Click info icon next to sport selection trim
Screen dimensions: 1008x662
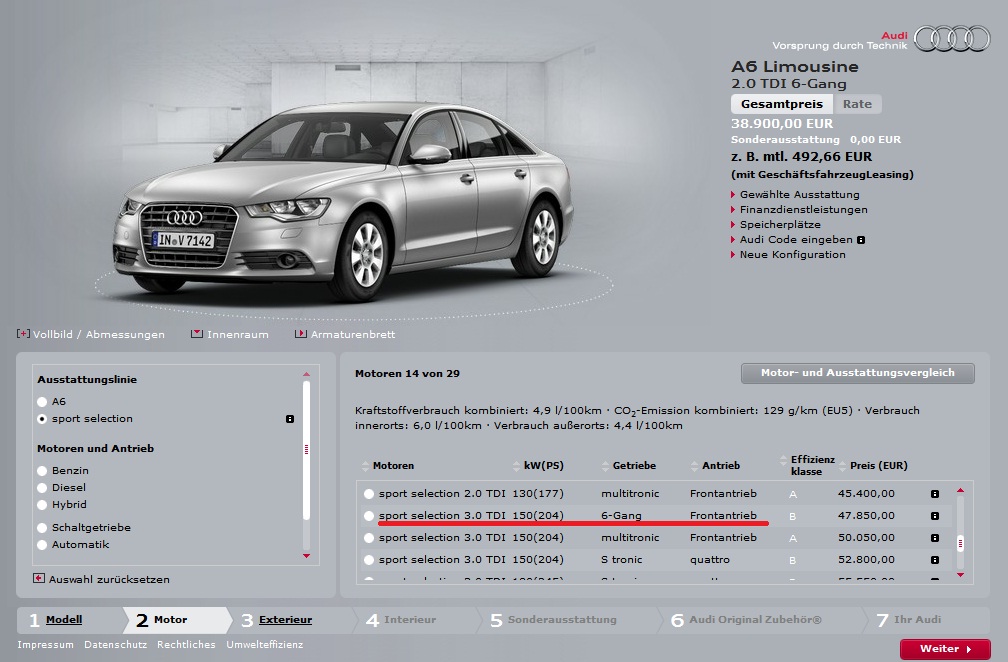coord(289,419)
